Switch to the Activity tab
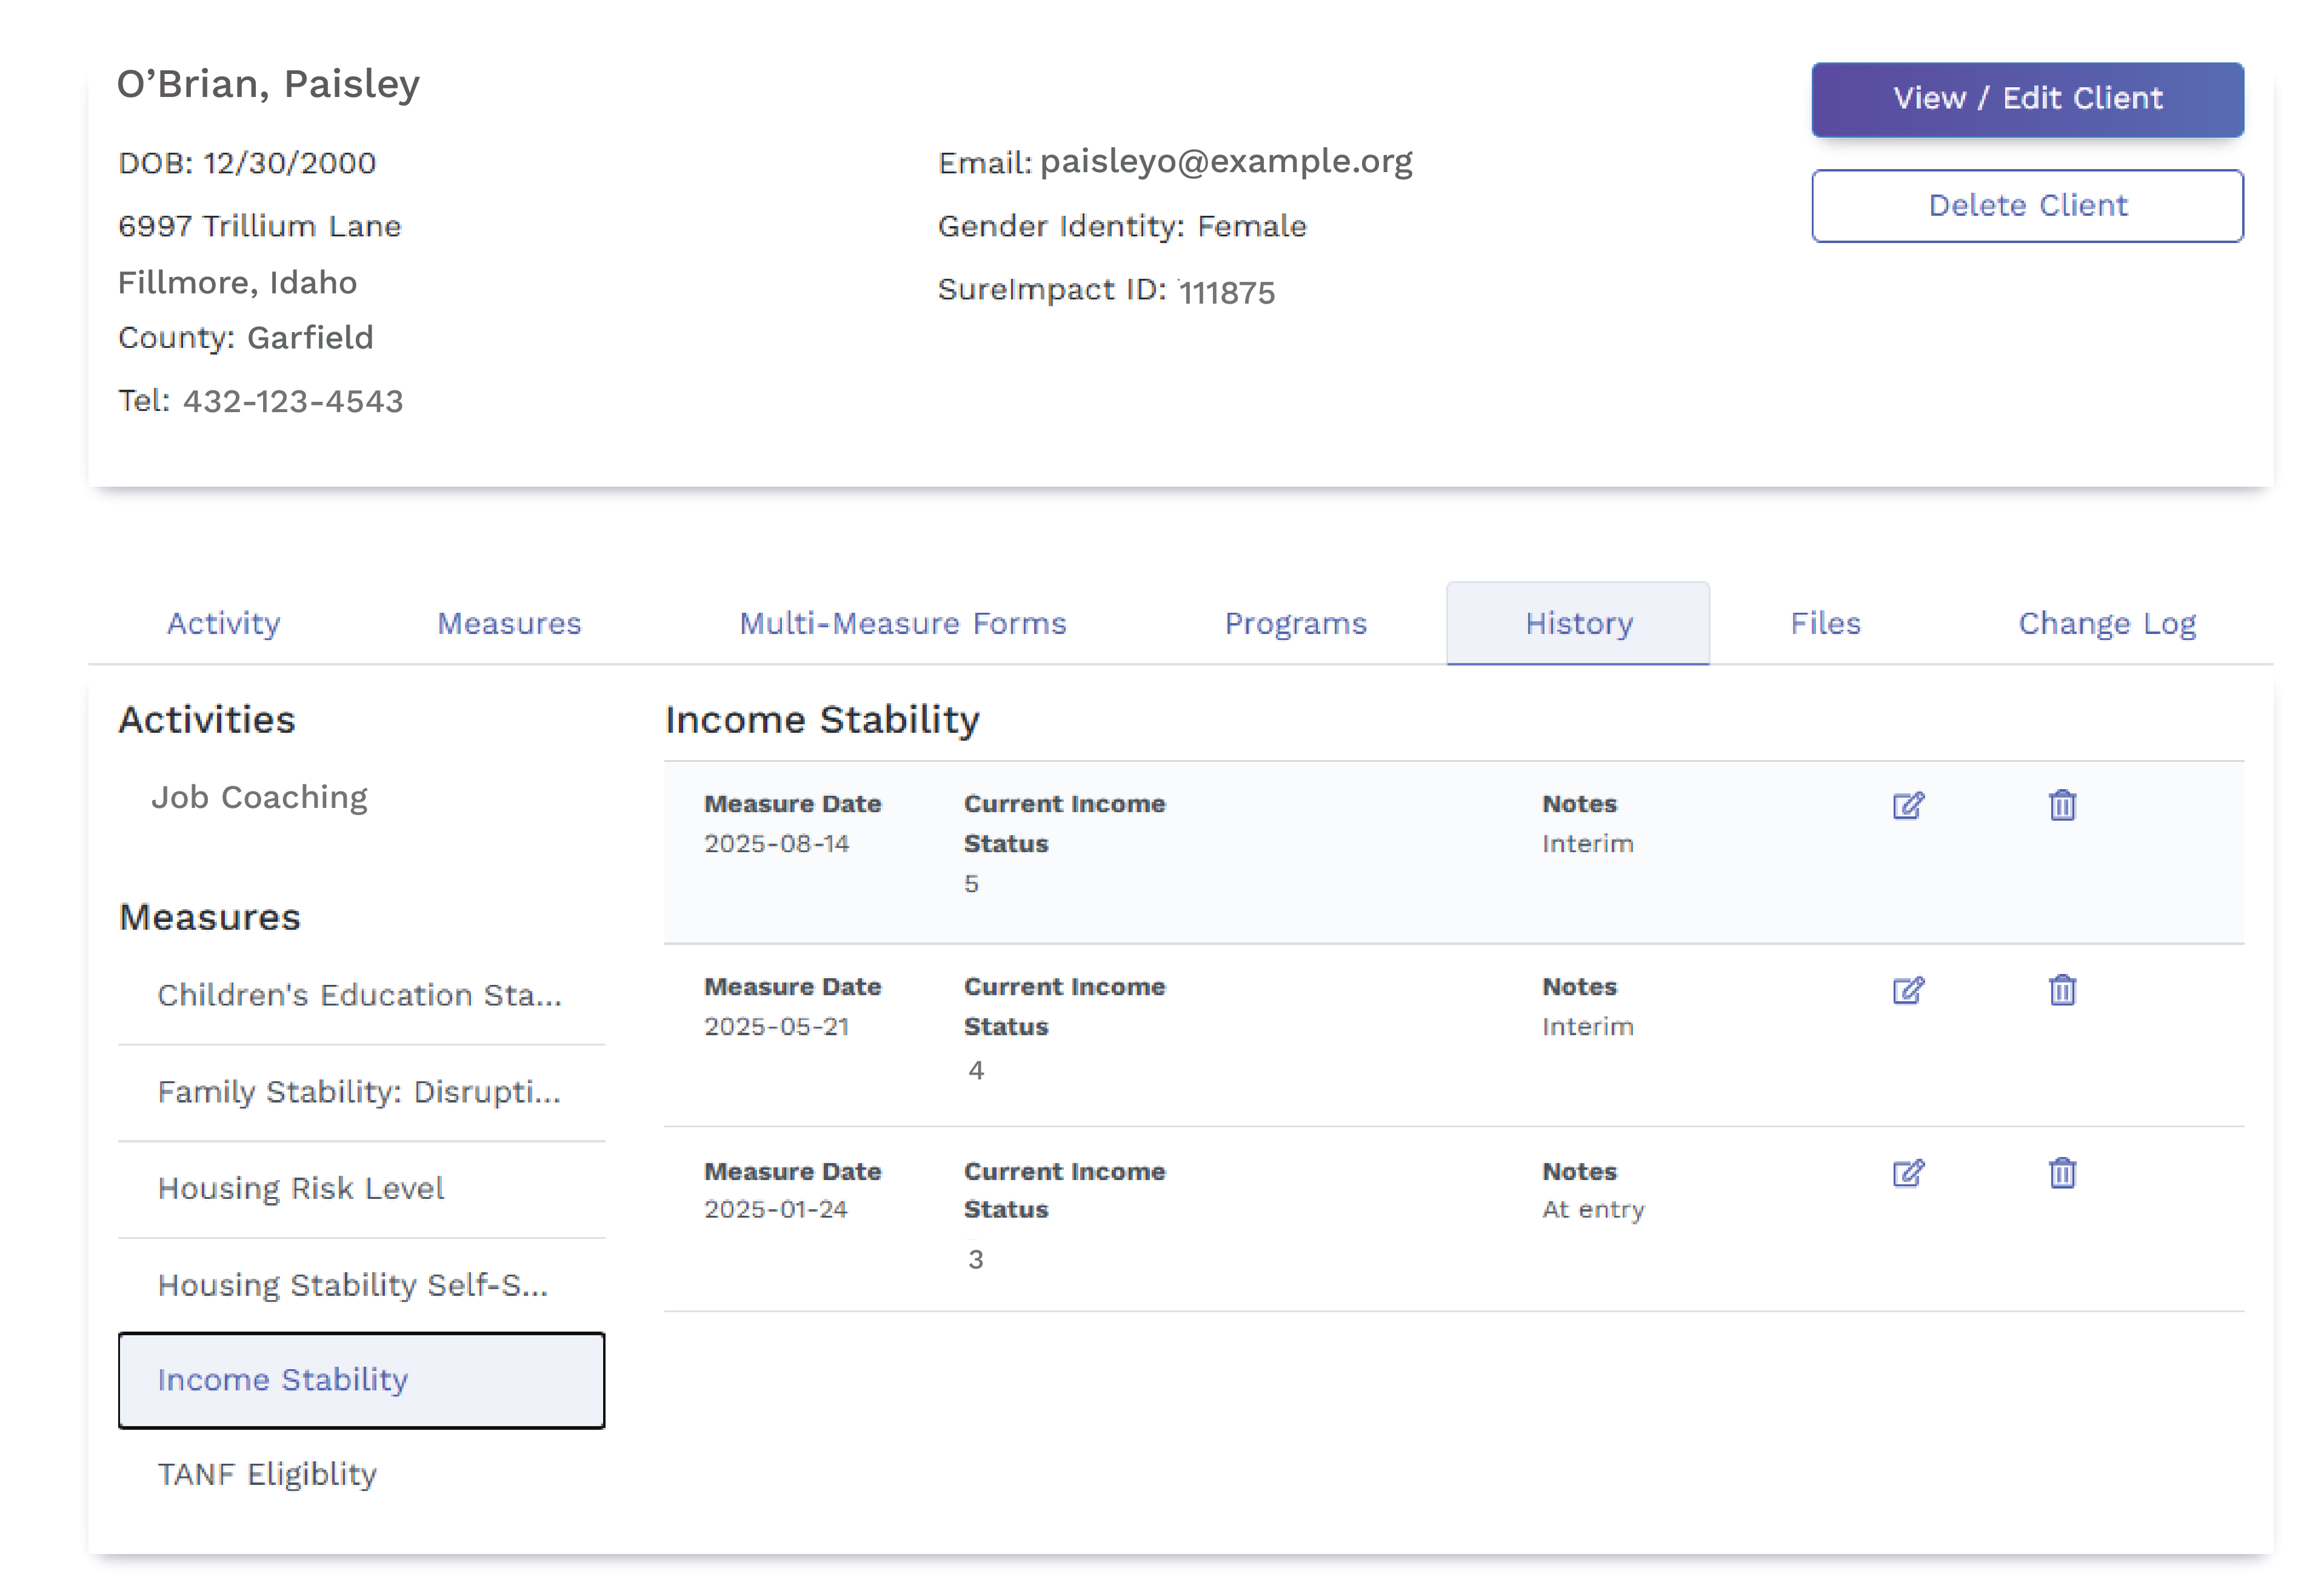 point(223,623)
